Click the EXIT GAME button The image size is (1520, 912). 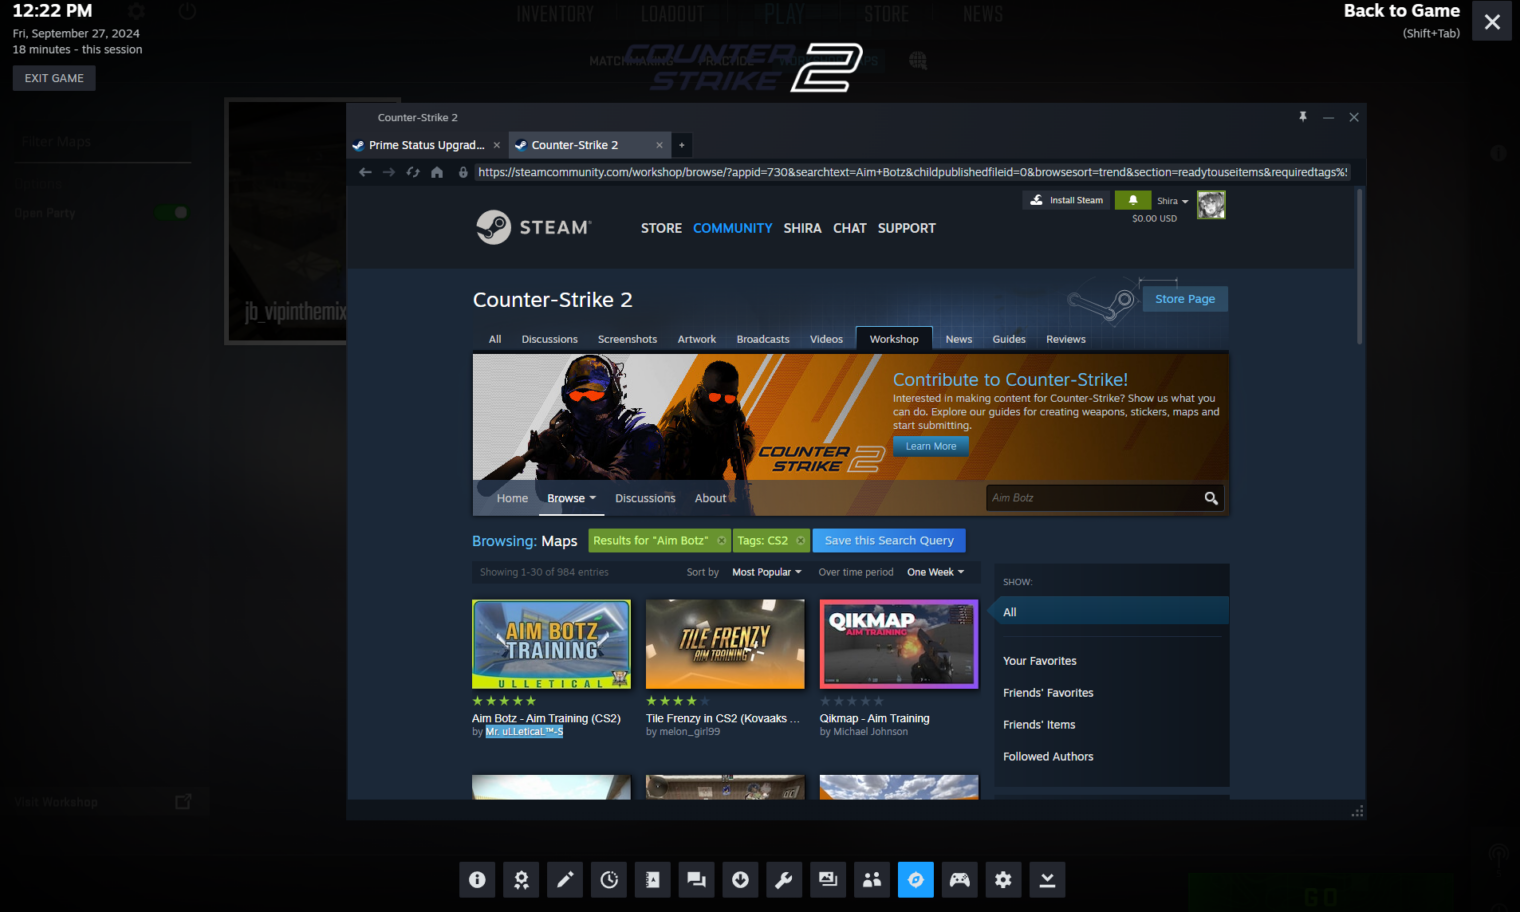tap(54, 78)
